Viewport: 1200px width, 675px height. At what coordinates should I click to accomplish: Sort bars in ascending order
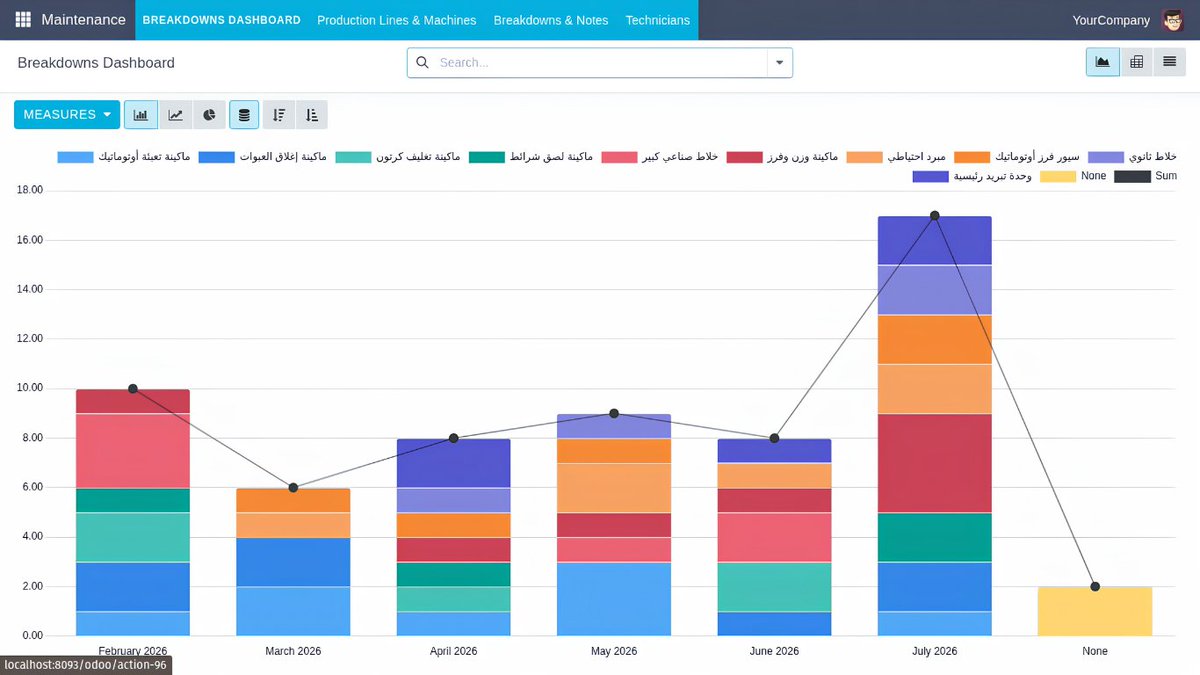point(312,115)
